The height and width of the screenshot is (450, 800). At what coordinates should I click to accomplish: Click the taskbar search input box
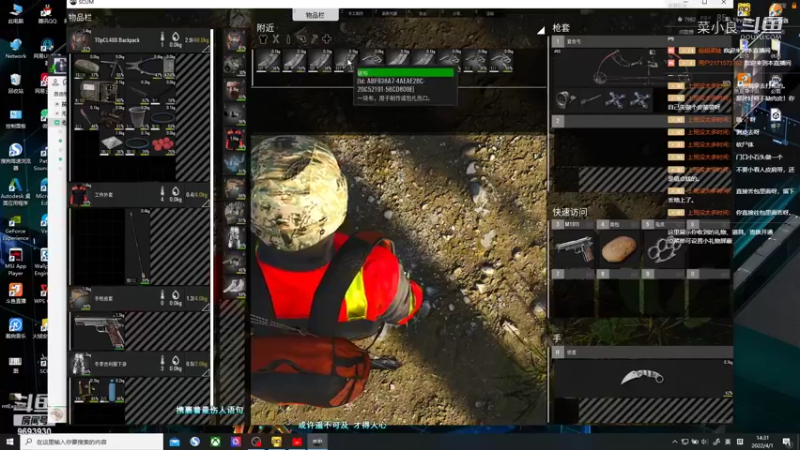pos(92,441)
